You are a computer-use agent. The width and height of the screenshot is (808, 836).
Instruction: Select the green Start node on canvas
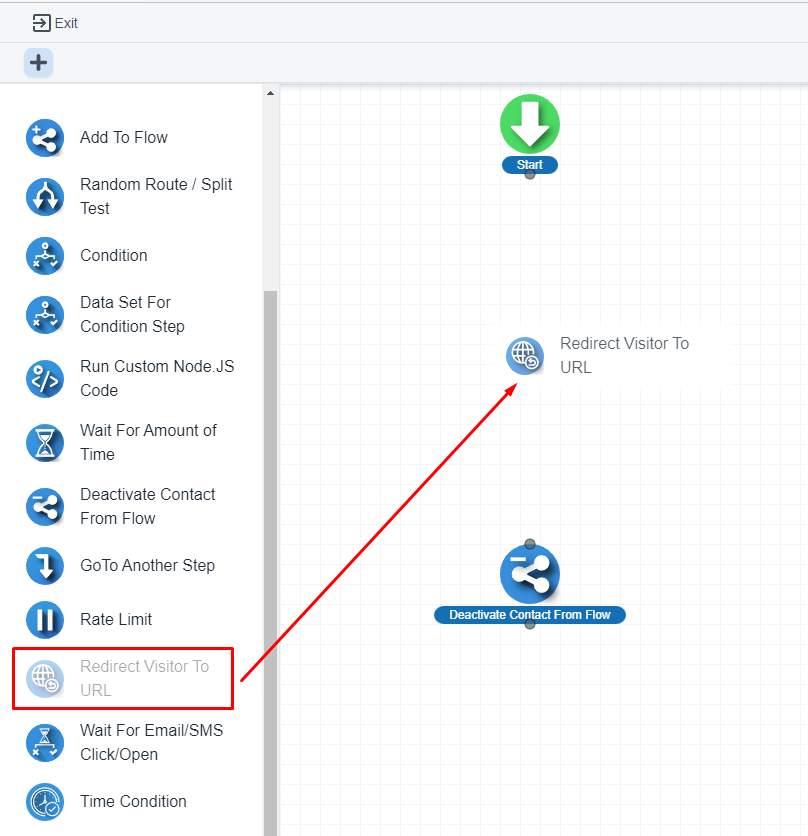click(530, 126)
